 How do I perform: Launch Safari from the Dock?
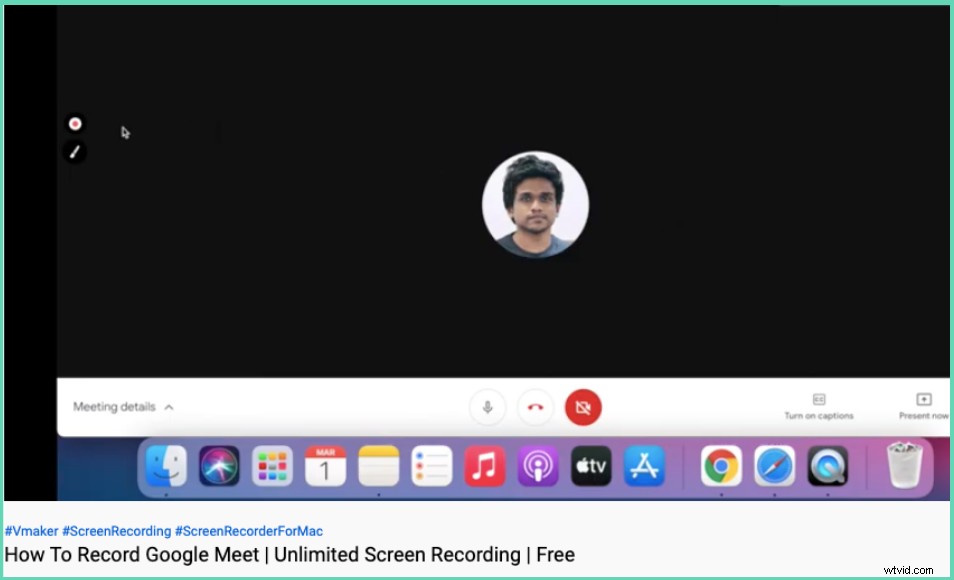pos(775,467)
